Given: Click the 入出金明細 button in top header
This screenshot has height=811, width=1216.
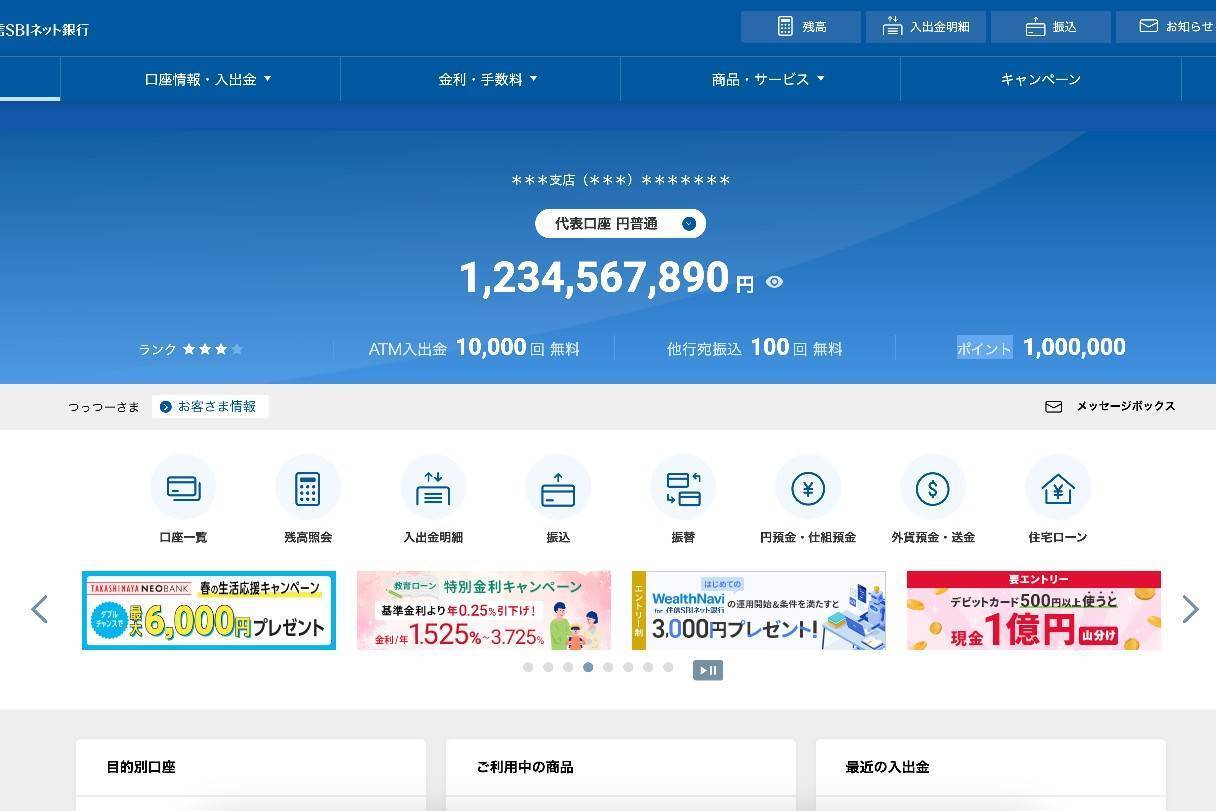Looking at the screenshot, I should 926,27.
